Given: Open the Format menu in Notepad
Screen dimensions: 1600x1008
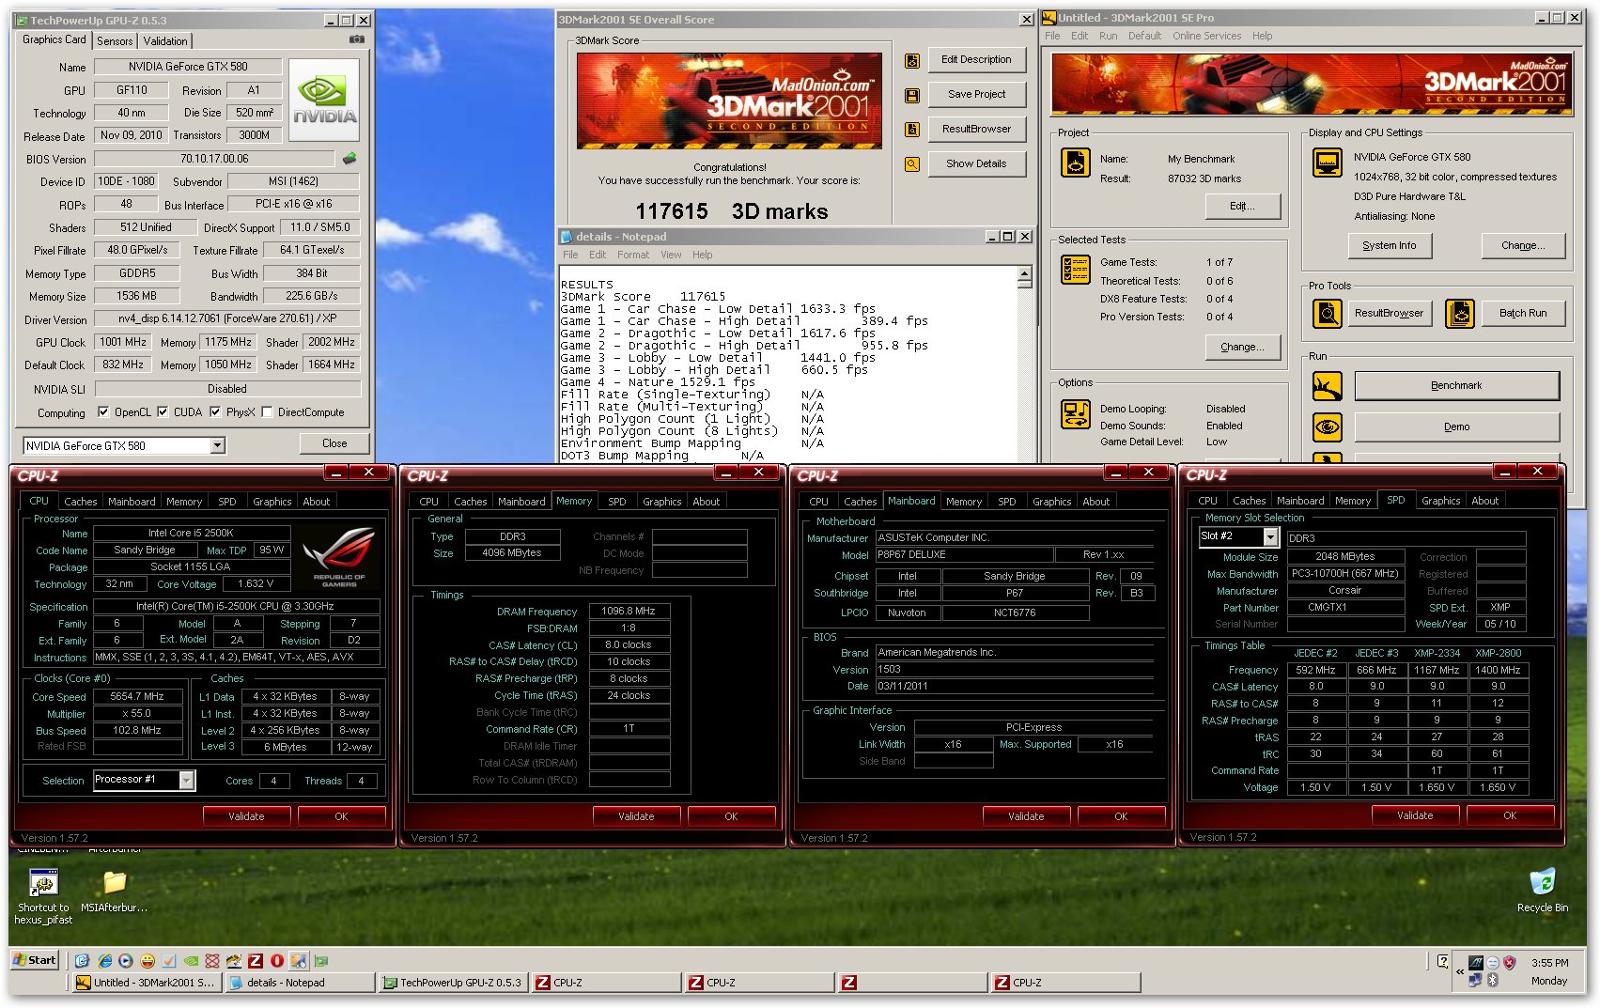Looking at the screenshot, I should coord(633,255).
